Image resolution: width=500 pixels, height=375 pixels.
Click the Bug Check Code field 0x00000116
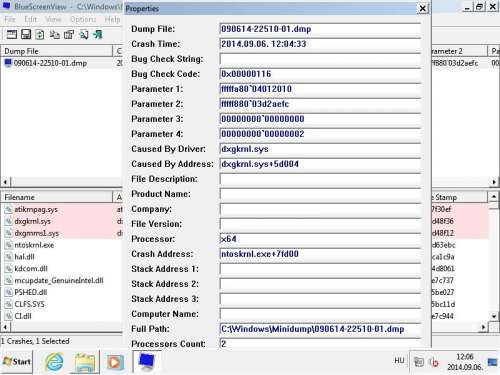320,74
